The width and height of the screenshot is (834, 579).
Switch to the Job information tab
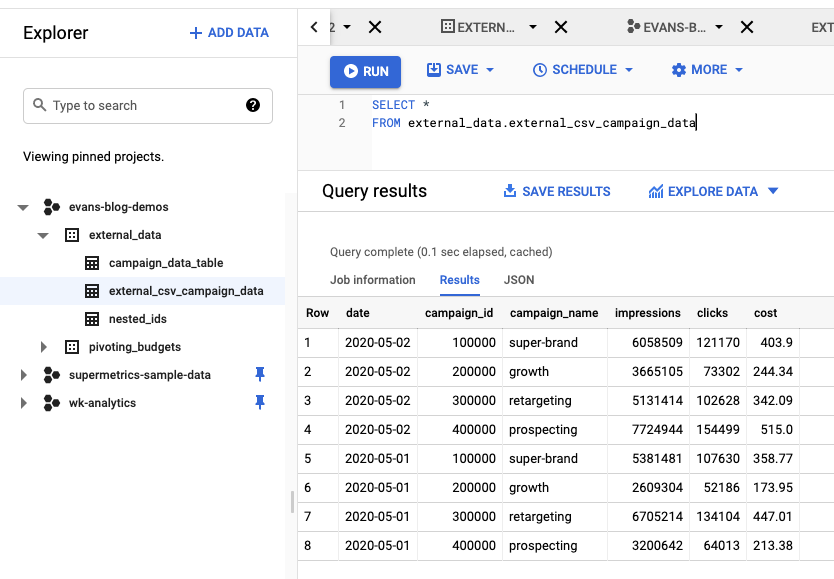[x=372, y=280]
